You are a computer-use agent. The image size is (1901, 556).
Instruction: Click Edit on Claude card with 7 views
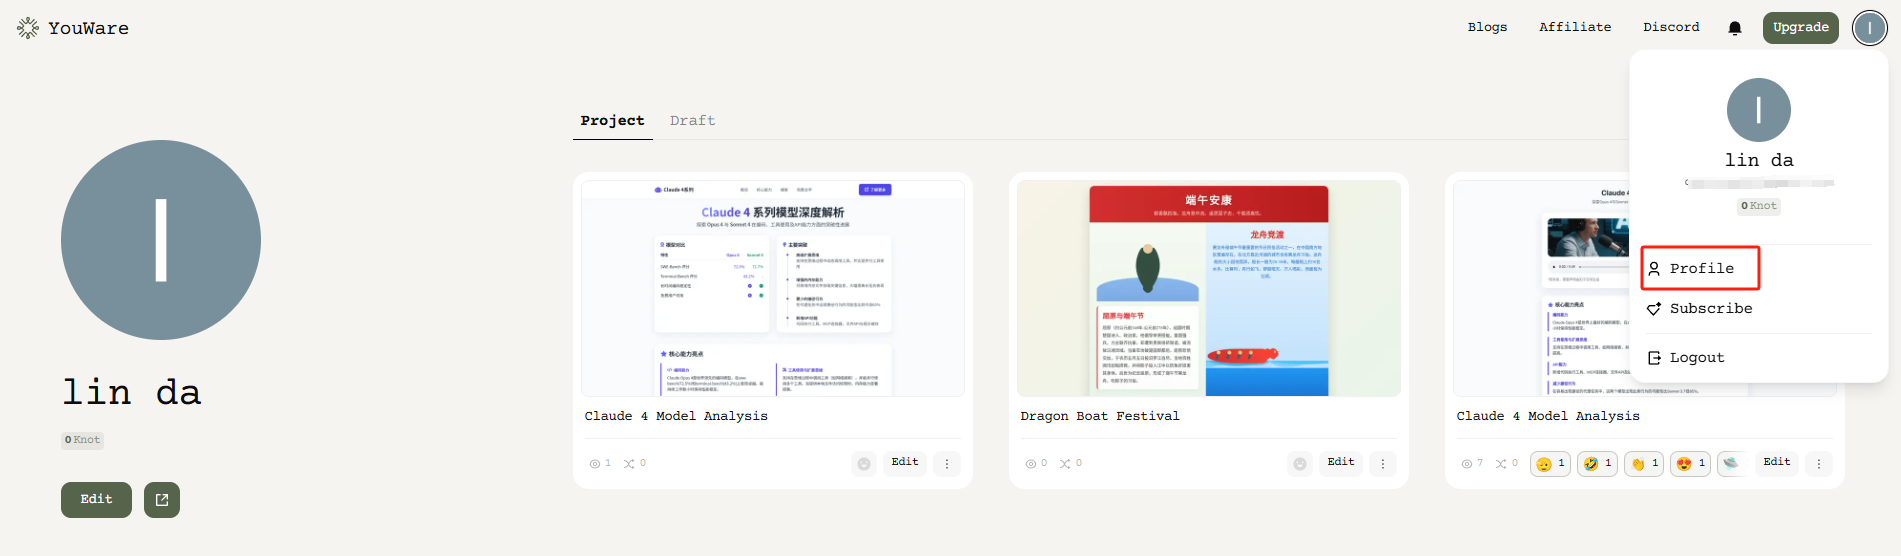click(x=1776, y=463)
